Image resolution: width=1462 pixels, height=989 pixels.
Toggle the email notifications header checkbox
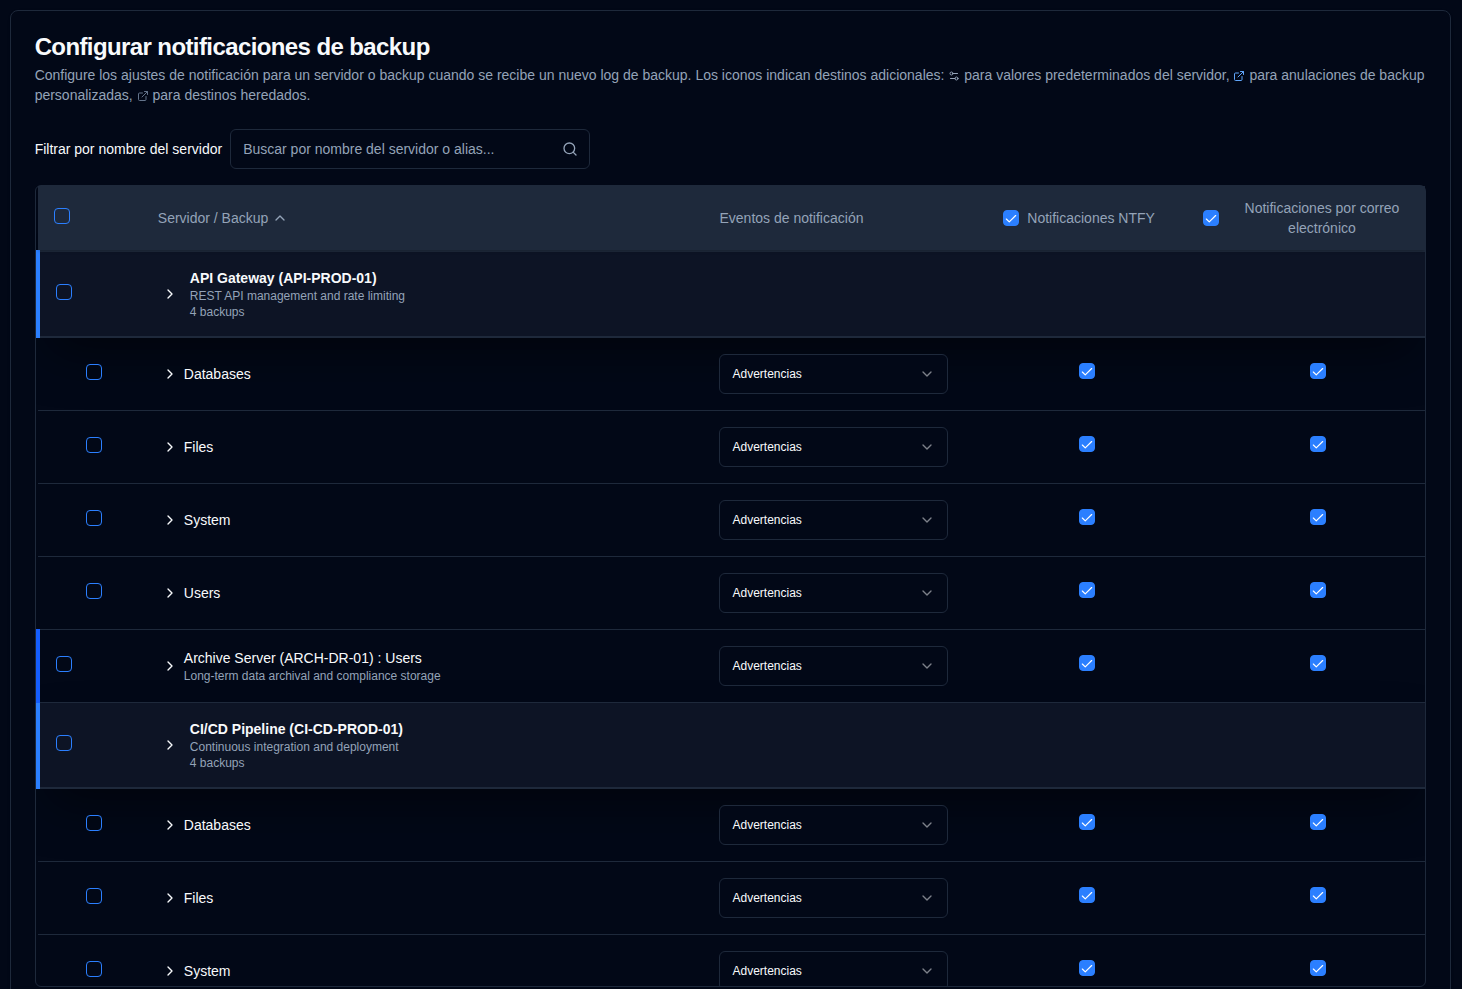(1211, 218)
